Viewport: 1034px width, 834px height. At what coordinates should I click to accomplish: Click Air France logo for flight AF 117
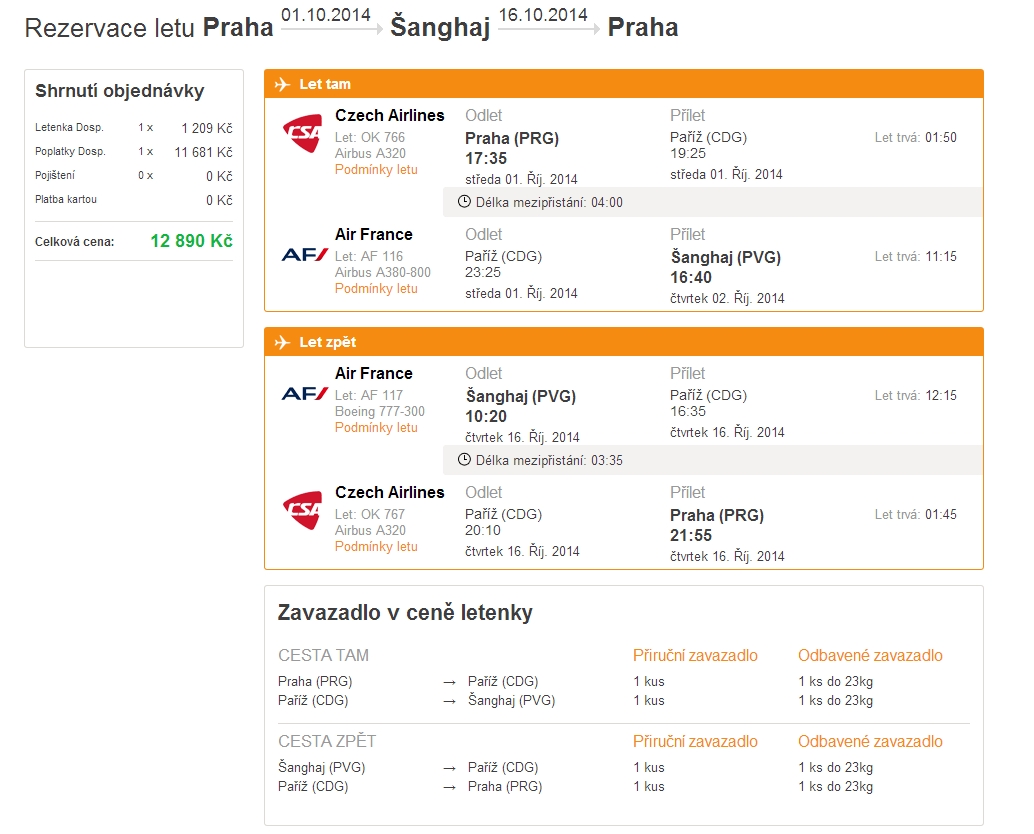[305, 394]
